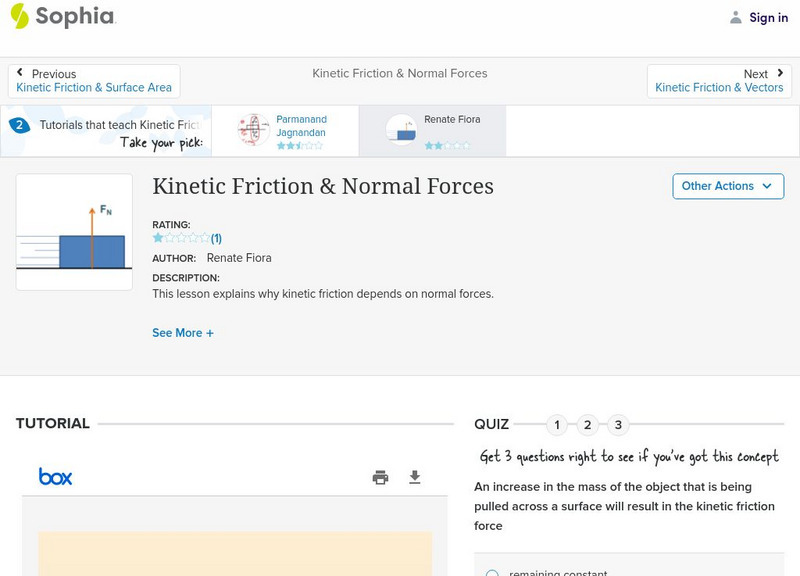Select Renate Fiora's tutorial option

435,129
